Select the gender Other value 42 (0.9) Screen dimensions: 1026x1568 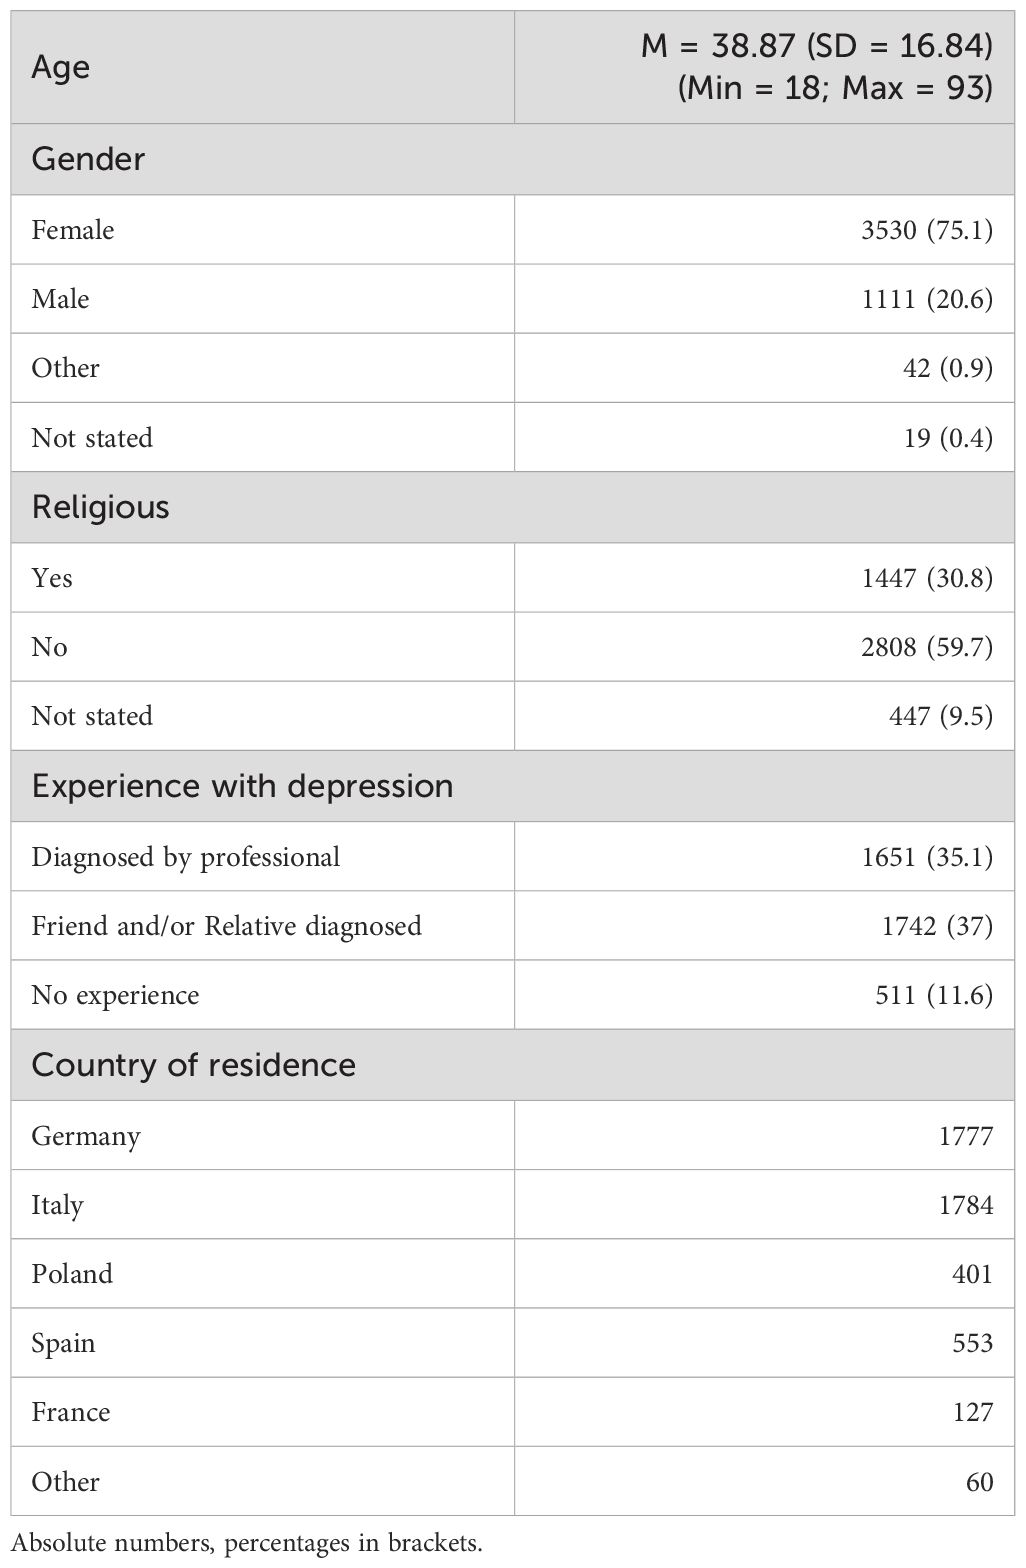(946, 368)
